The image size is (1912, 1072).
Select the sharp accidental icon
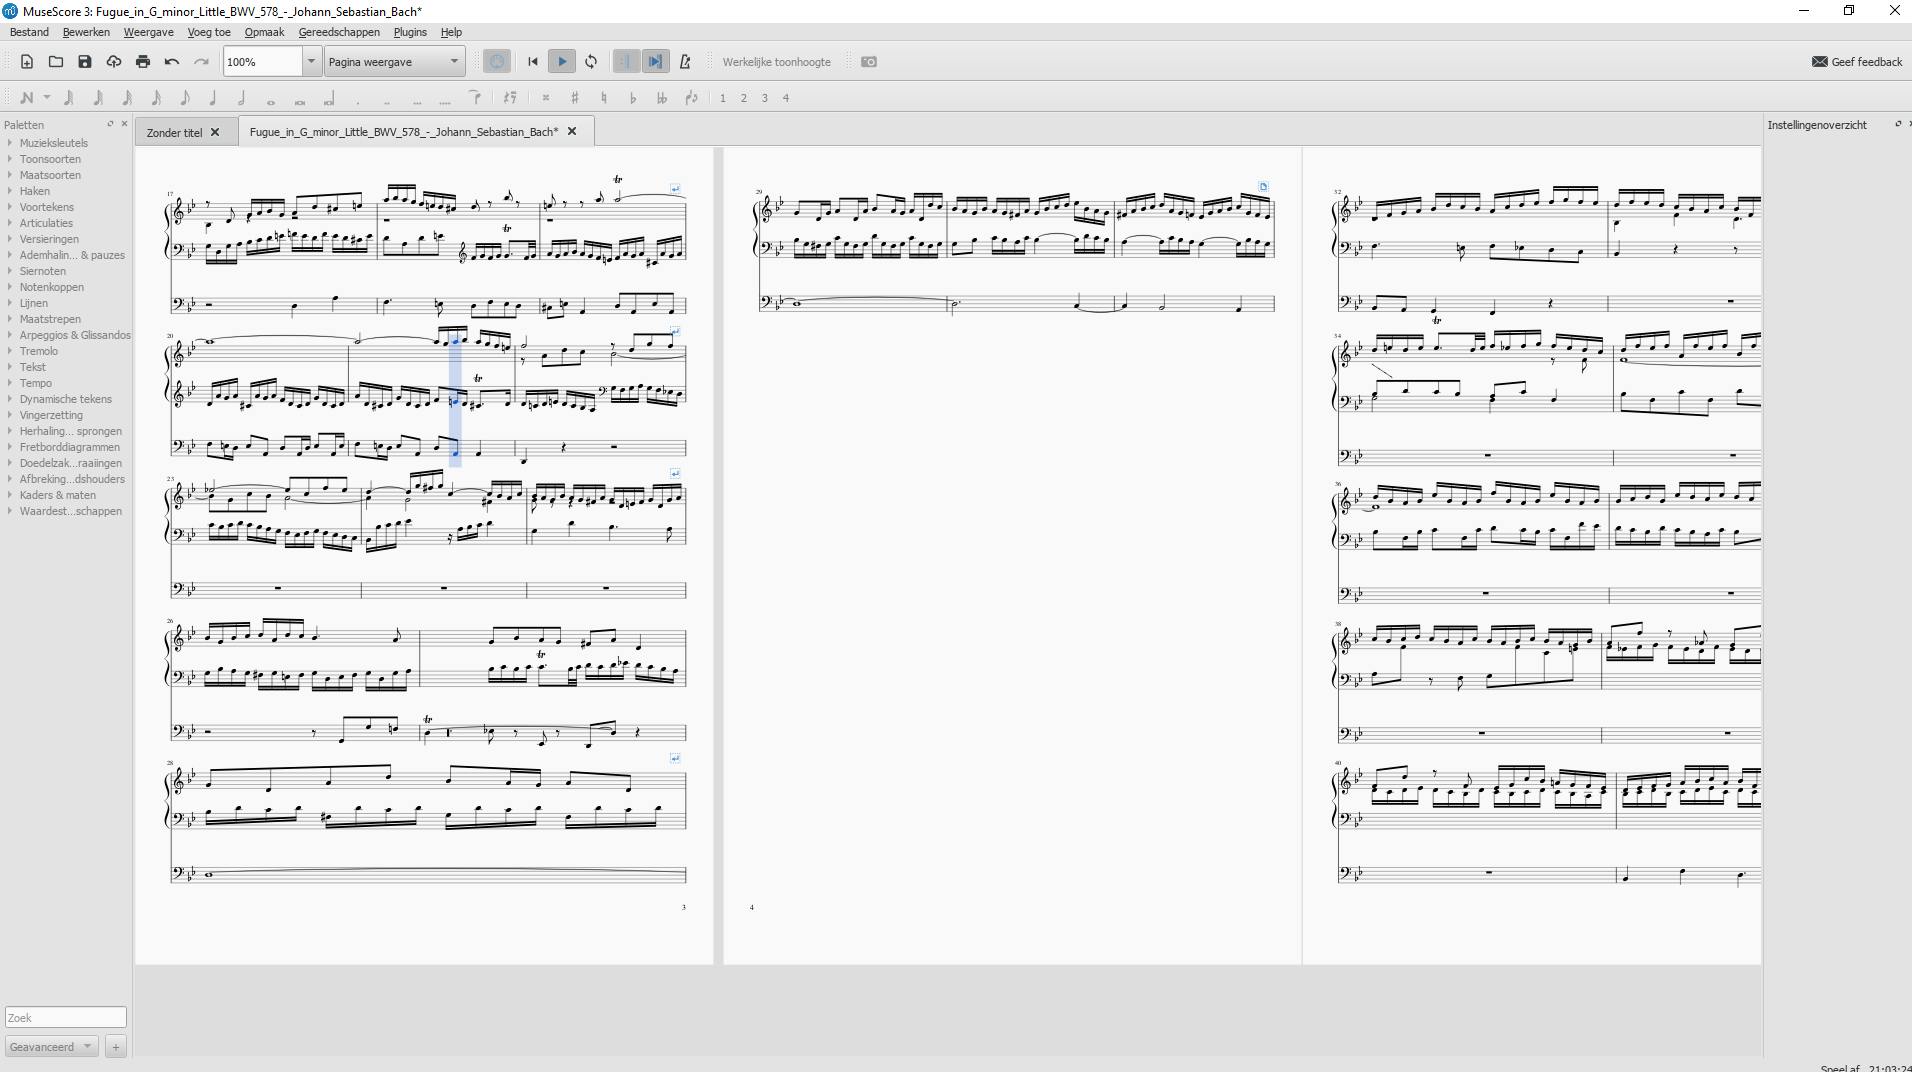click(x=574, y=98)
